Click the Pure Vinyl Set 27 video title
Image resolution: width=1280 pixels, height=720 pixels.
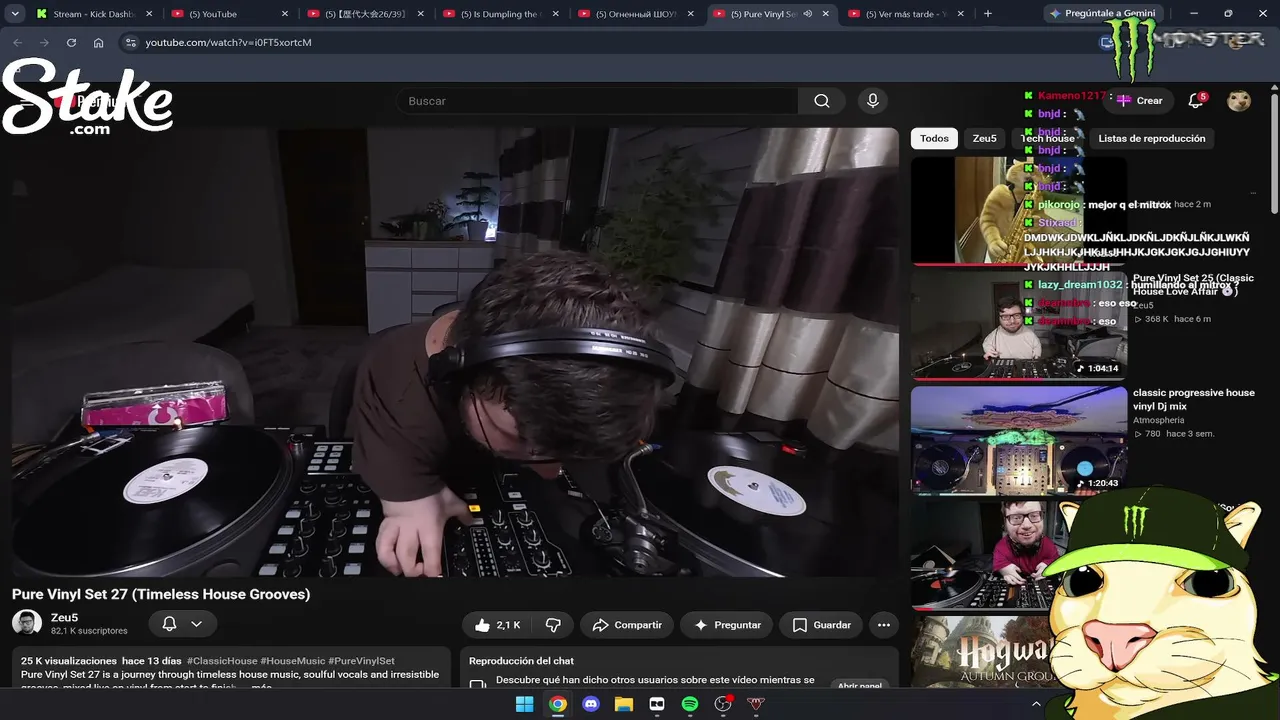pyautogui.click(x=161, y=594)
